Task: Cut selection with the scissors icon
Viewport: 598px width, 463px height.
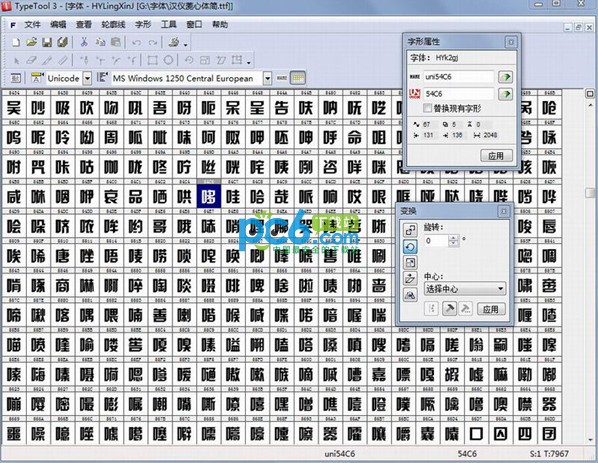Action: 84,42
